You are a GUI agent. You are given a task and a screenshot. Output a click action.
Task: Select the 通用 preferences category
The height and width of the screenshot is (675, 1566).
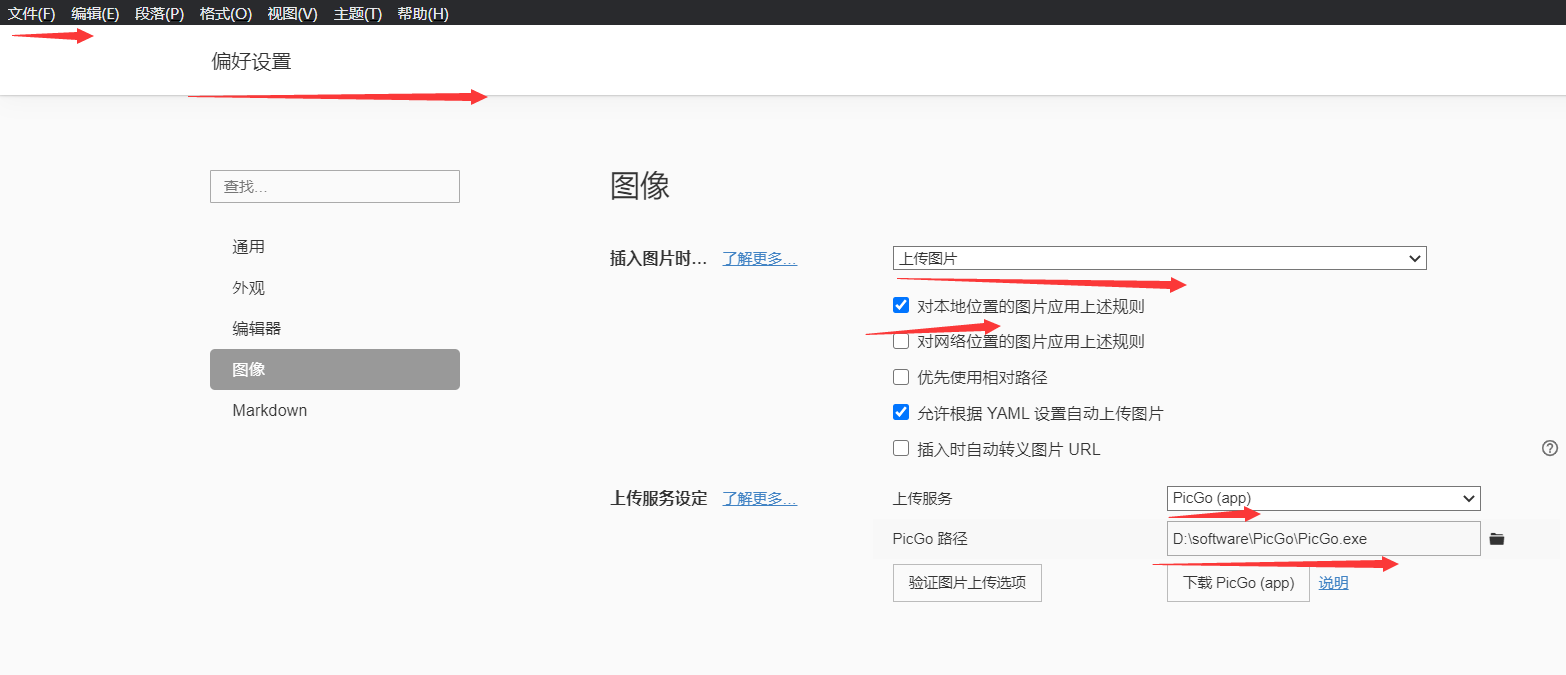pyautogui.click(x=335, y=247)
